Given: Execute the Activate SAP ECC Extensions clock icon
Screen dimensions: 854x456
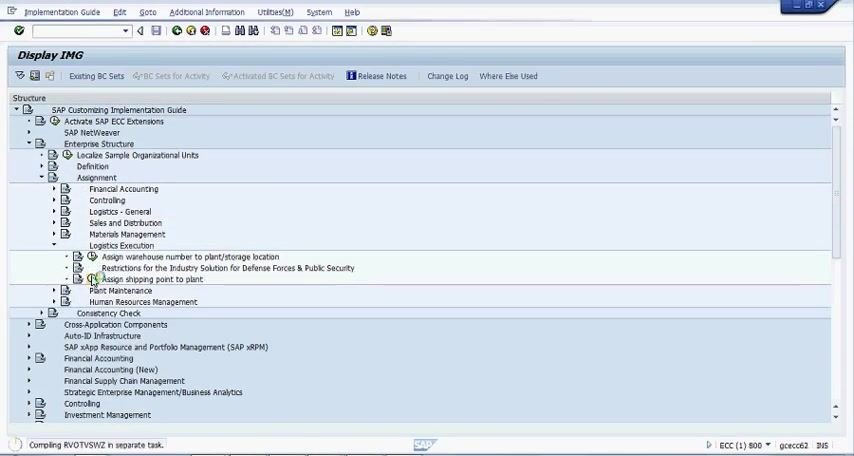Looking at the screenshot, I should click(54, 121).
